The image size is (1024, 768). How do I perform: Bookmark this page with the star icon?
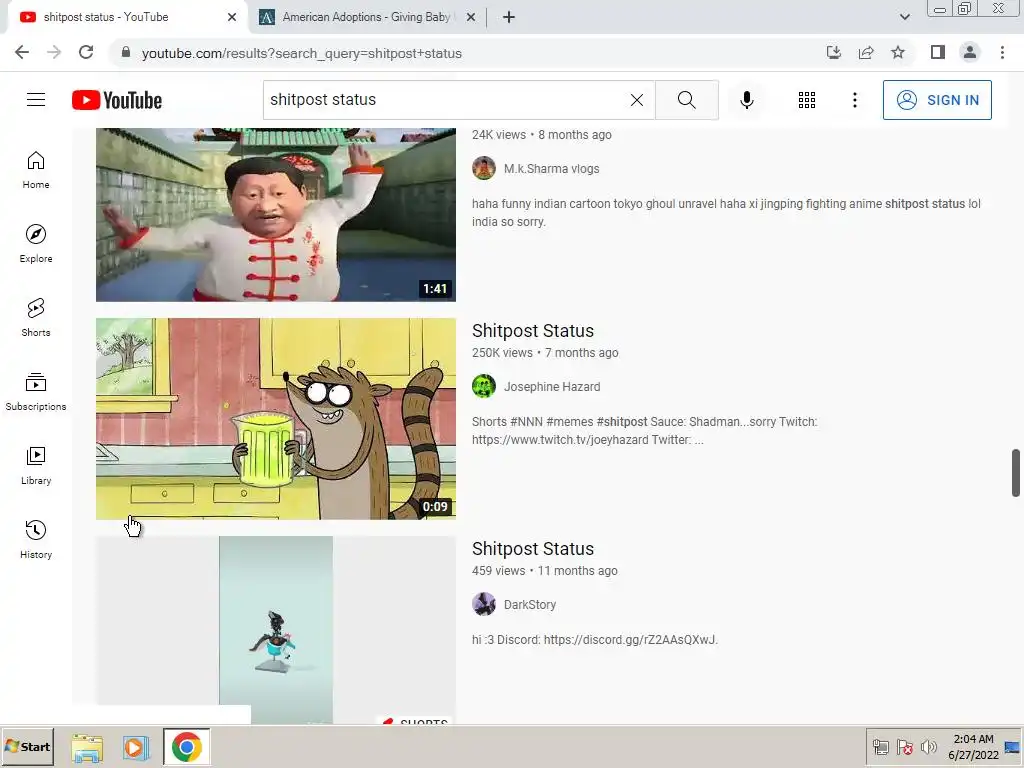click(x=899, y=53)
